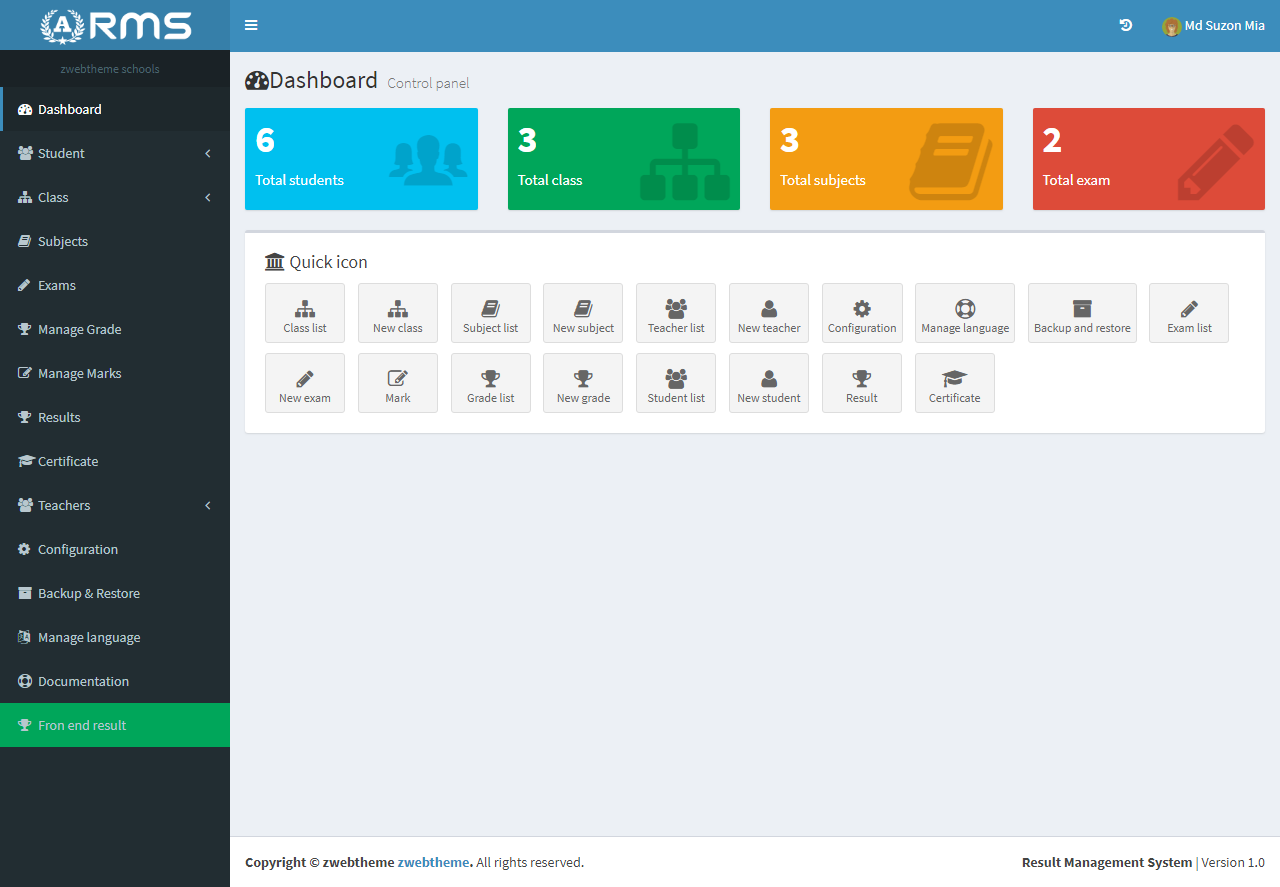Click the New class quick icon
This screenshot has height=887, width=1280.
[x=397, y=312]
